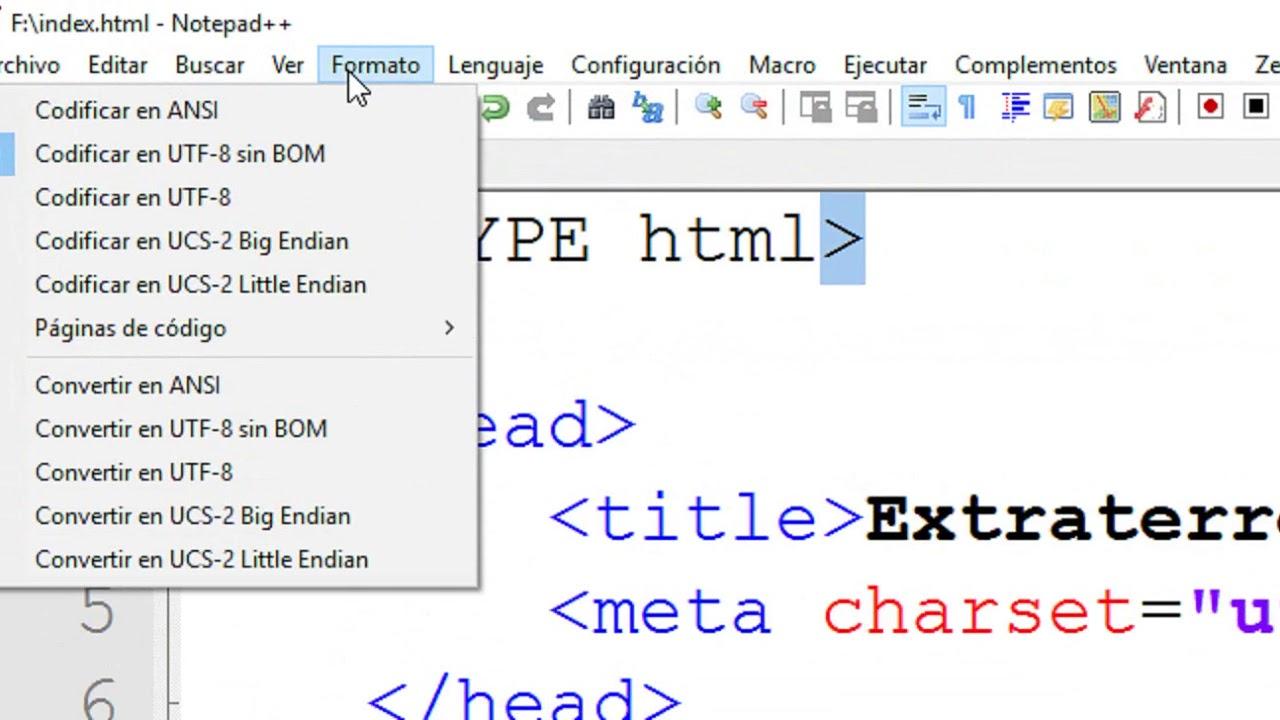This screenshot has height=720, width=1280.
Task: Expand the Páginas de código submenu
Action: click(238, 328)
